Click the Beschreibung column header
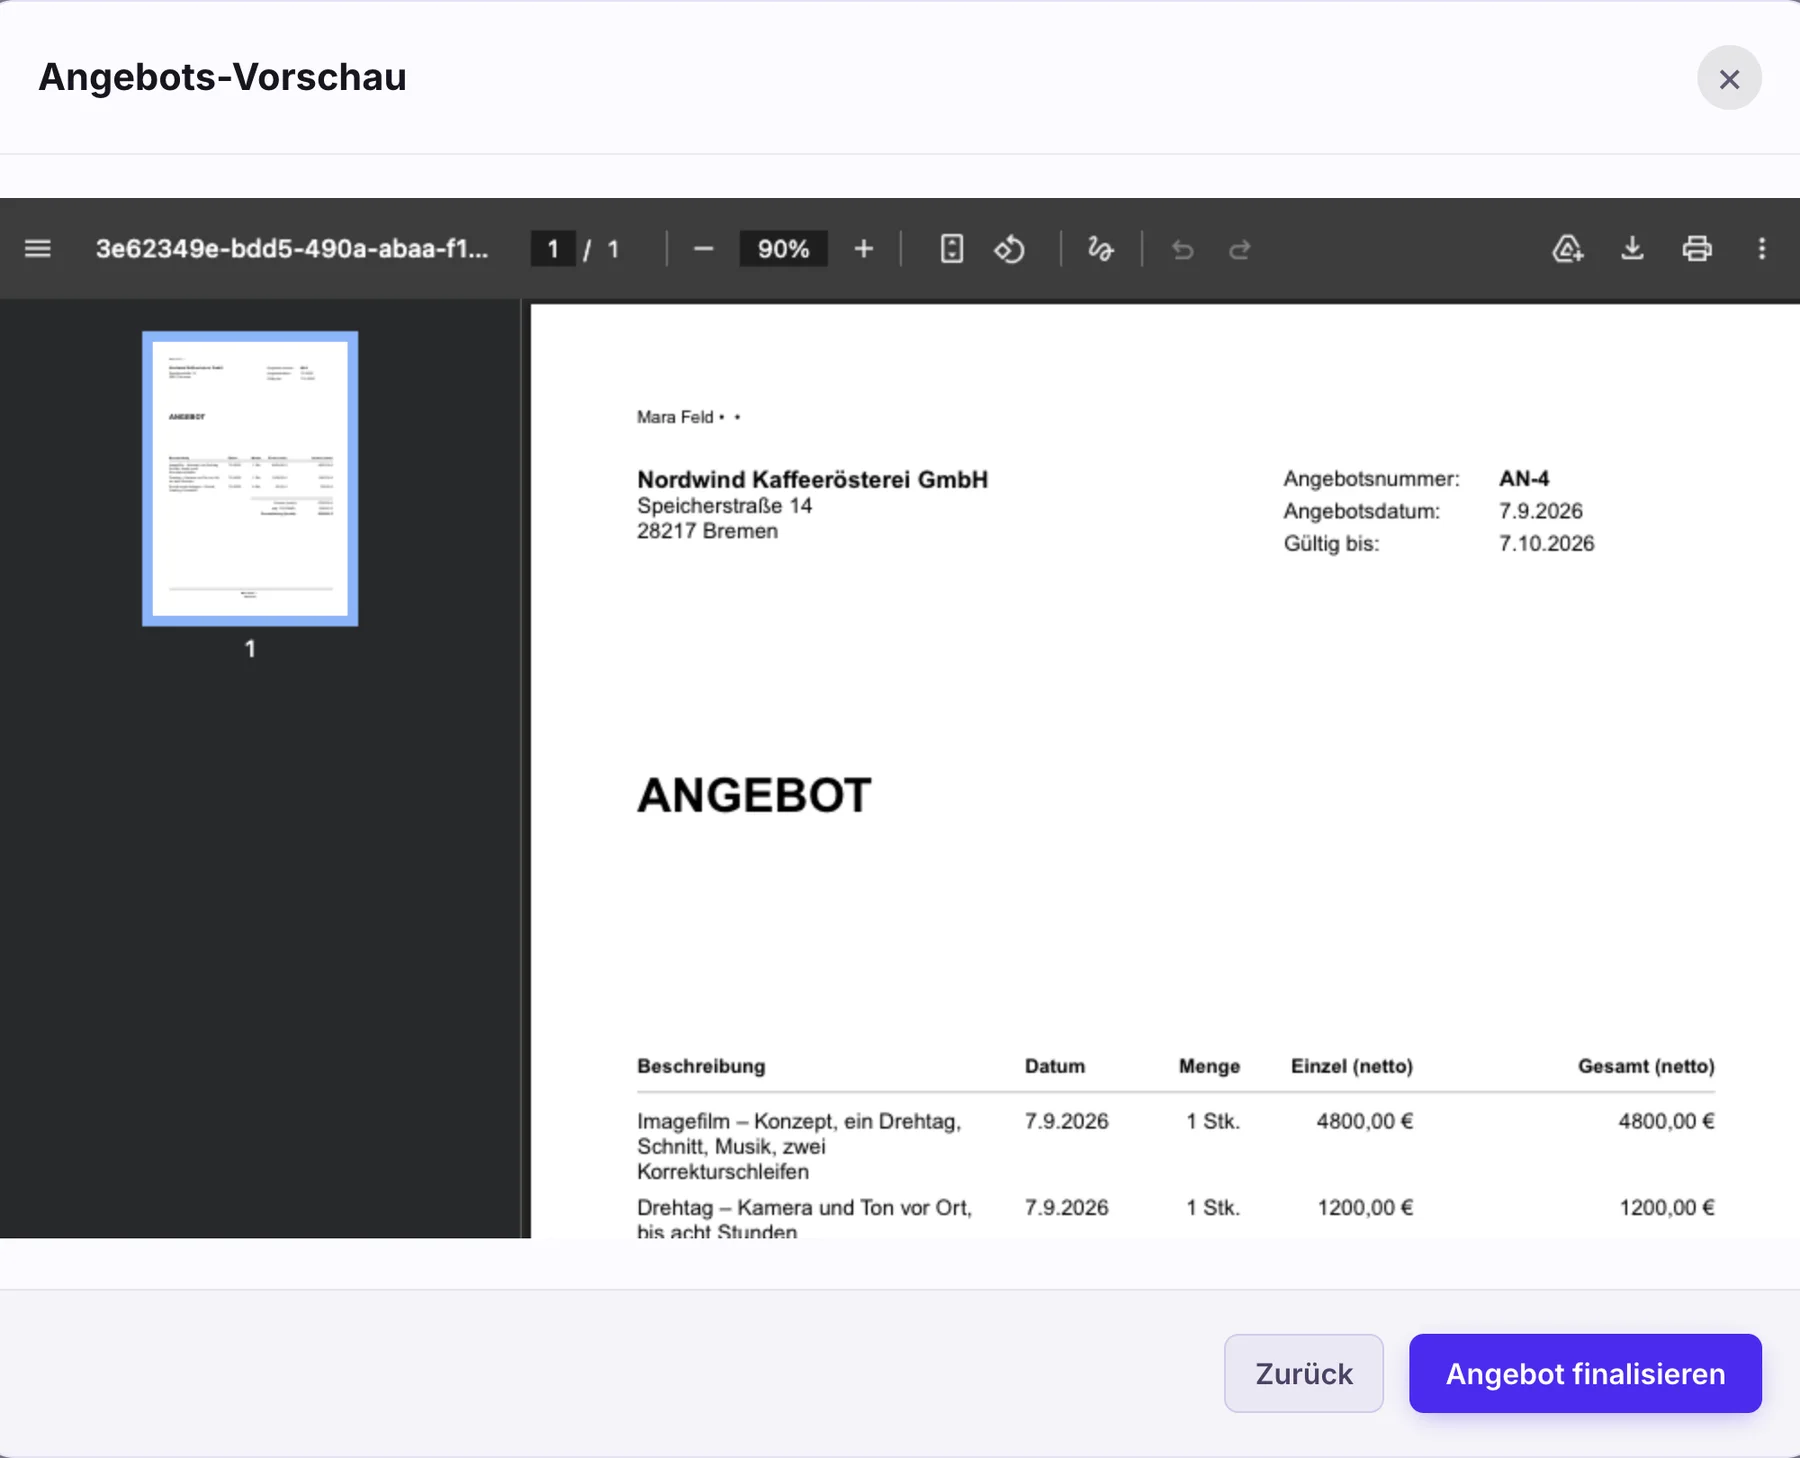The width and height of the screenshot is (1800, 1458). pyautogui.click(x=701, y=1066)
